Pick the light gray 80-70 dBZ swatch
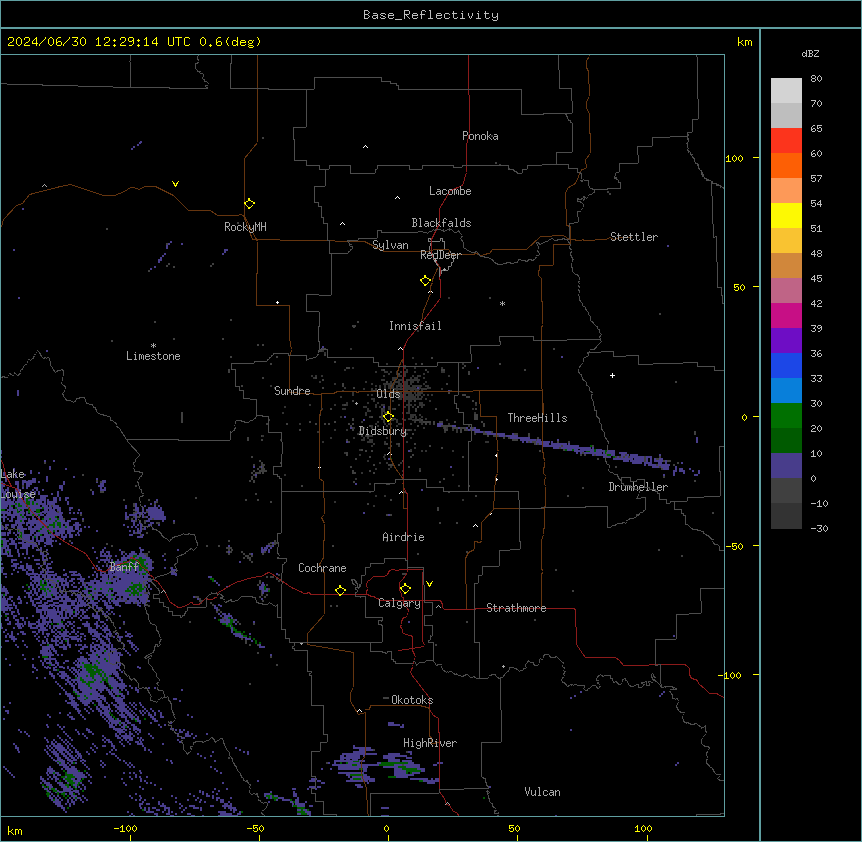 [x=786, y=91]
